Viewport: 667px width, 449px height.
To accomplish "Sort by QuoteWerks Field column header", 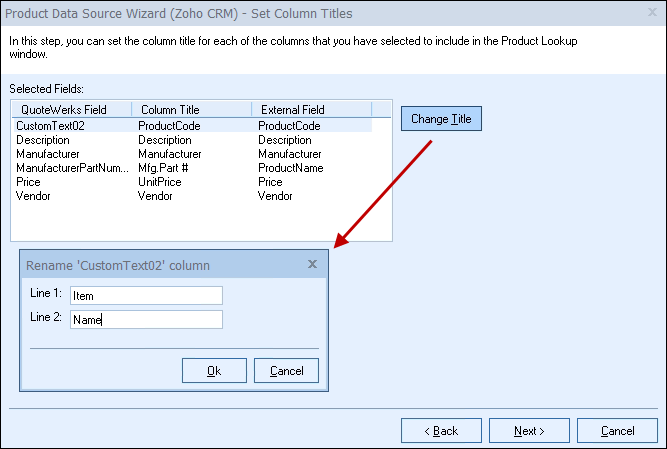I will tap(70, 109).
